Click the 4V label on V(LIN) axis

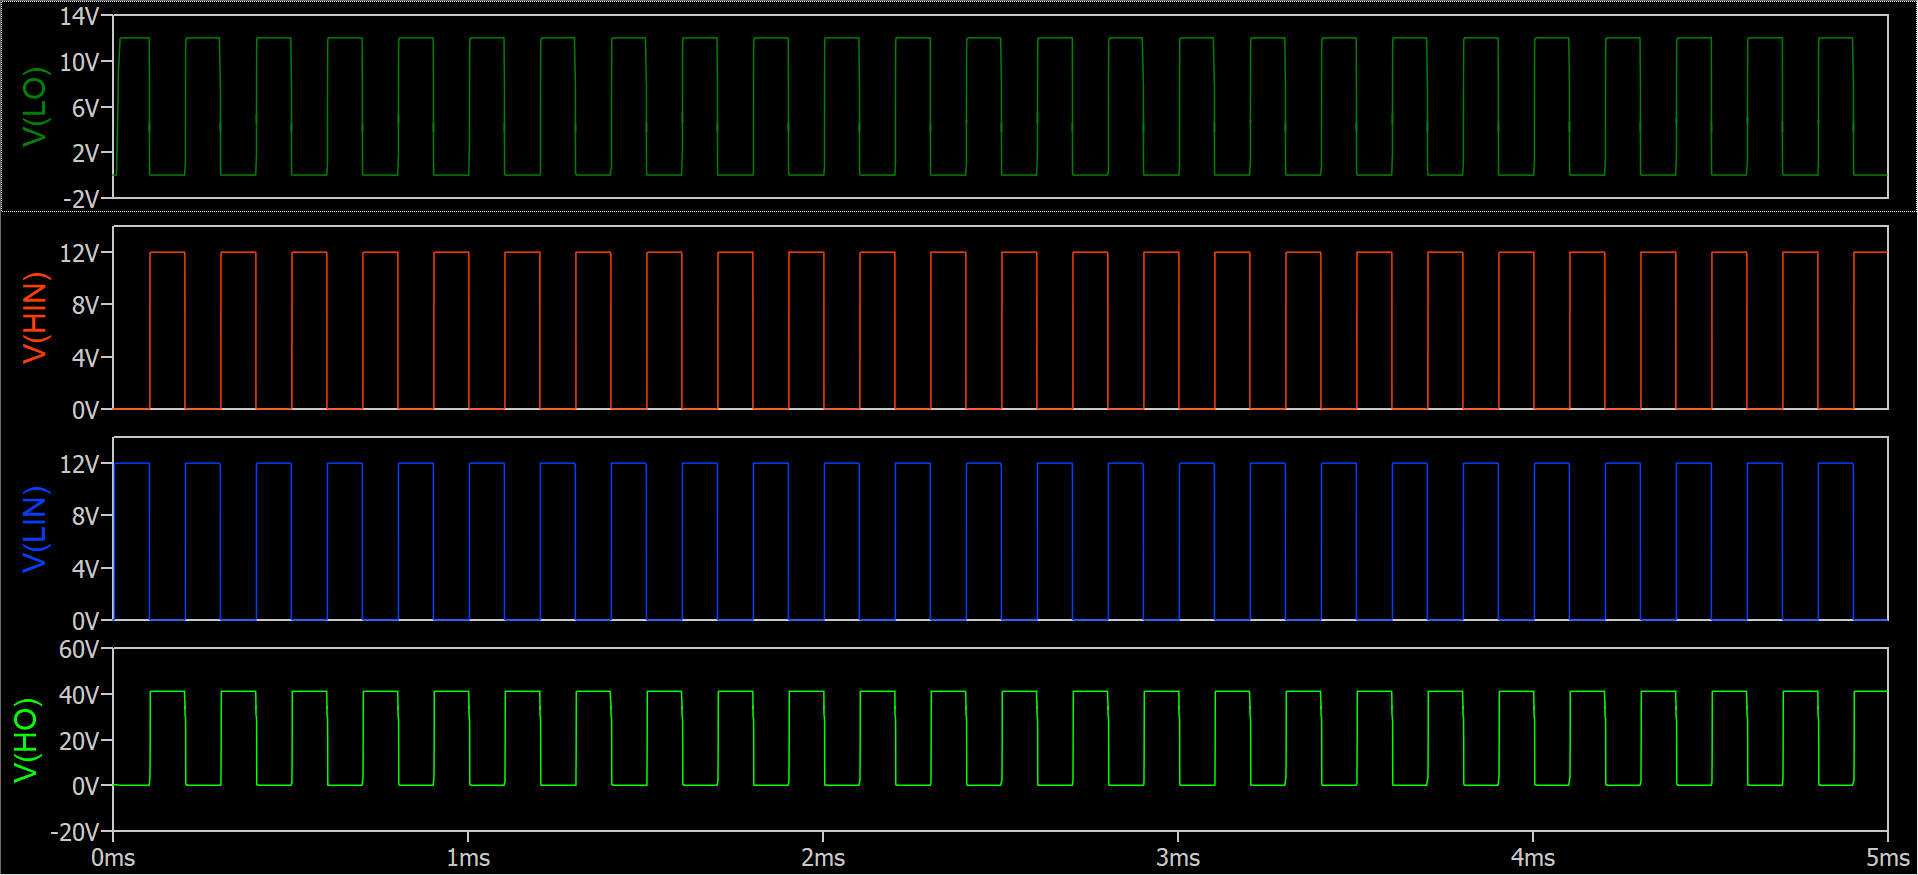(x=85, y=569)
